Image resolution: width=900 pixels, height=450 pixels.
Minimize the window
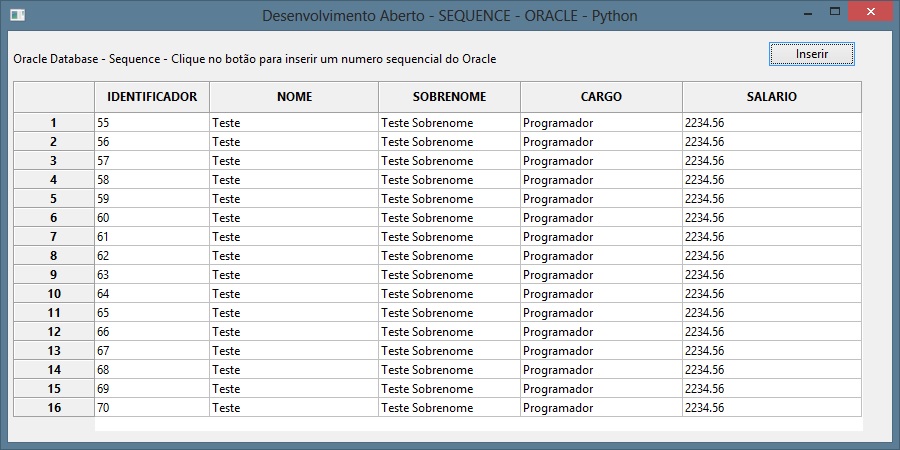tap(809, 11)
